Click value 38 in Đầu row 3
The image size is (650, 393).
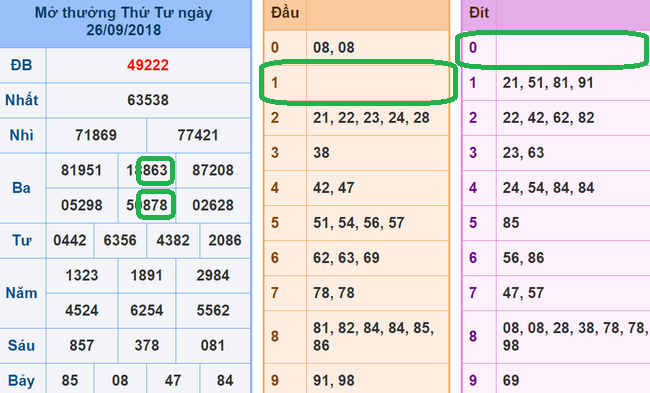[321, 153]
